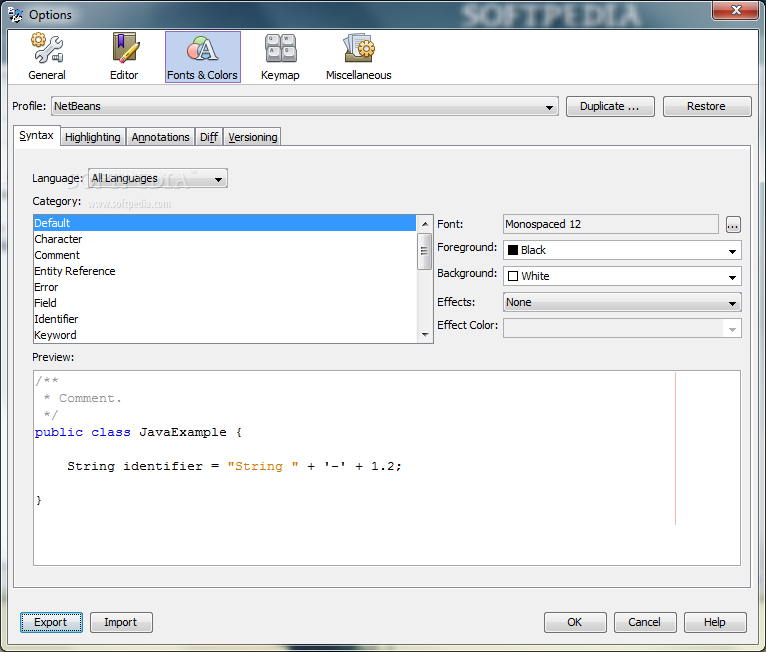Switch to the Highlighting tab

pyautogui.click(x=93, y=137)
